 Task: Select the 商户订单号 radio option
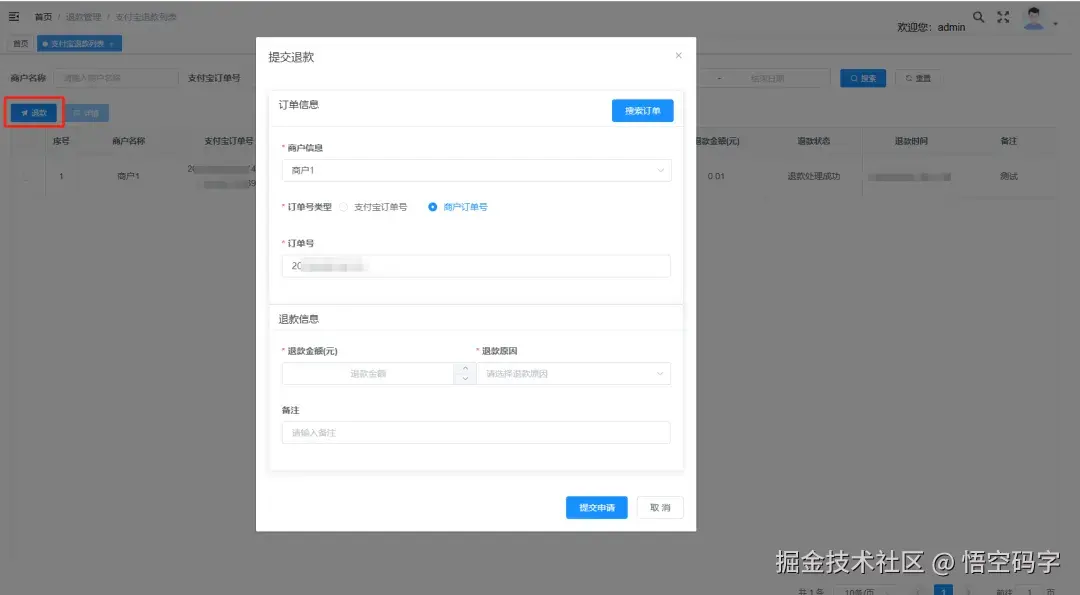point(431,207)
